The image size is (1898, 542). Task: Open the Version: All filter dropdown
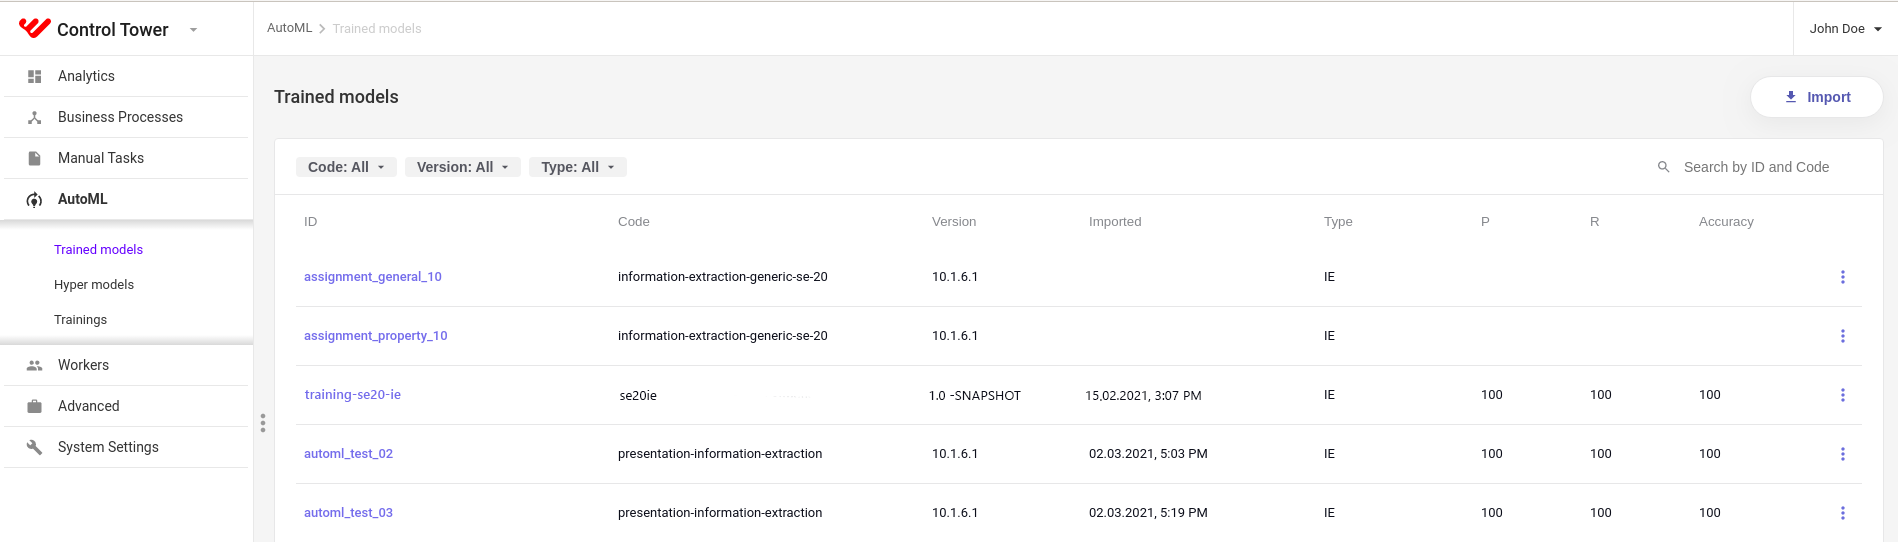[463, 167]
